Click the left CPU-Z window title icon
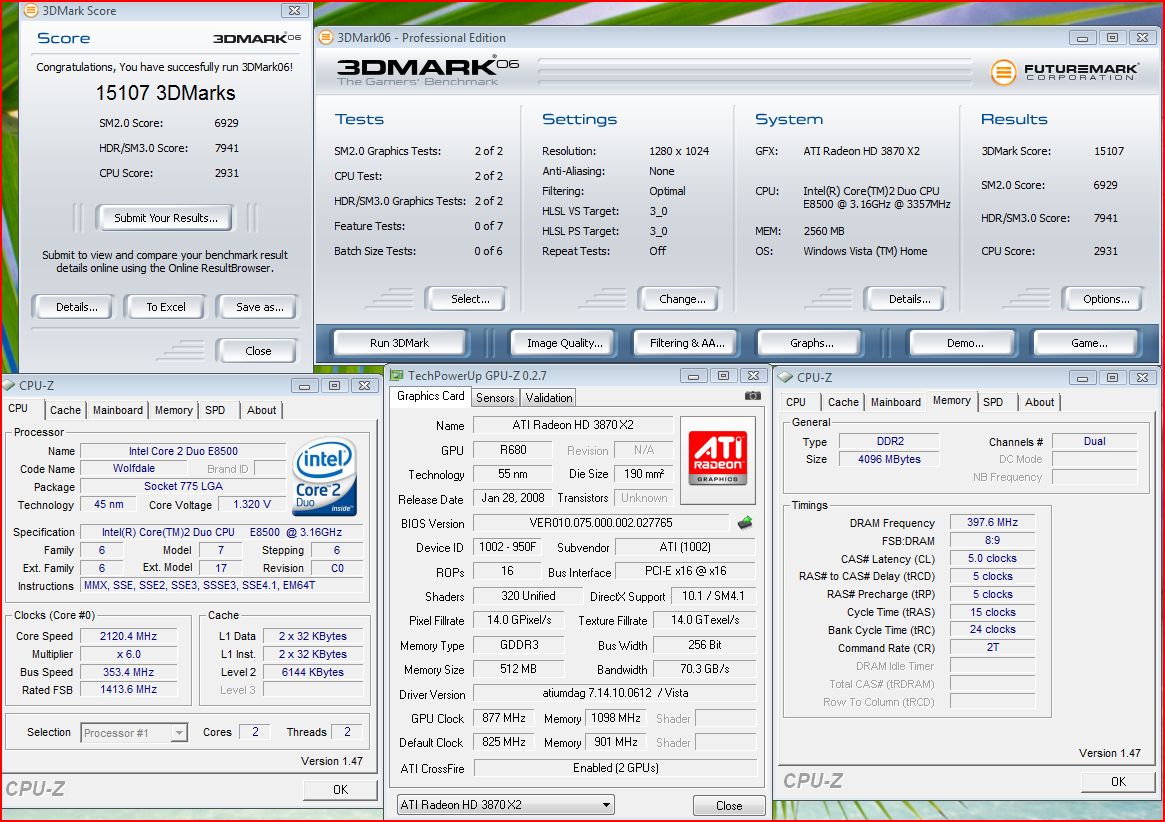The height and width of the screenshot is (822, 1165). [9, 385]
